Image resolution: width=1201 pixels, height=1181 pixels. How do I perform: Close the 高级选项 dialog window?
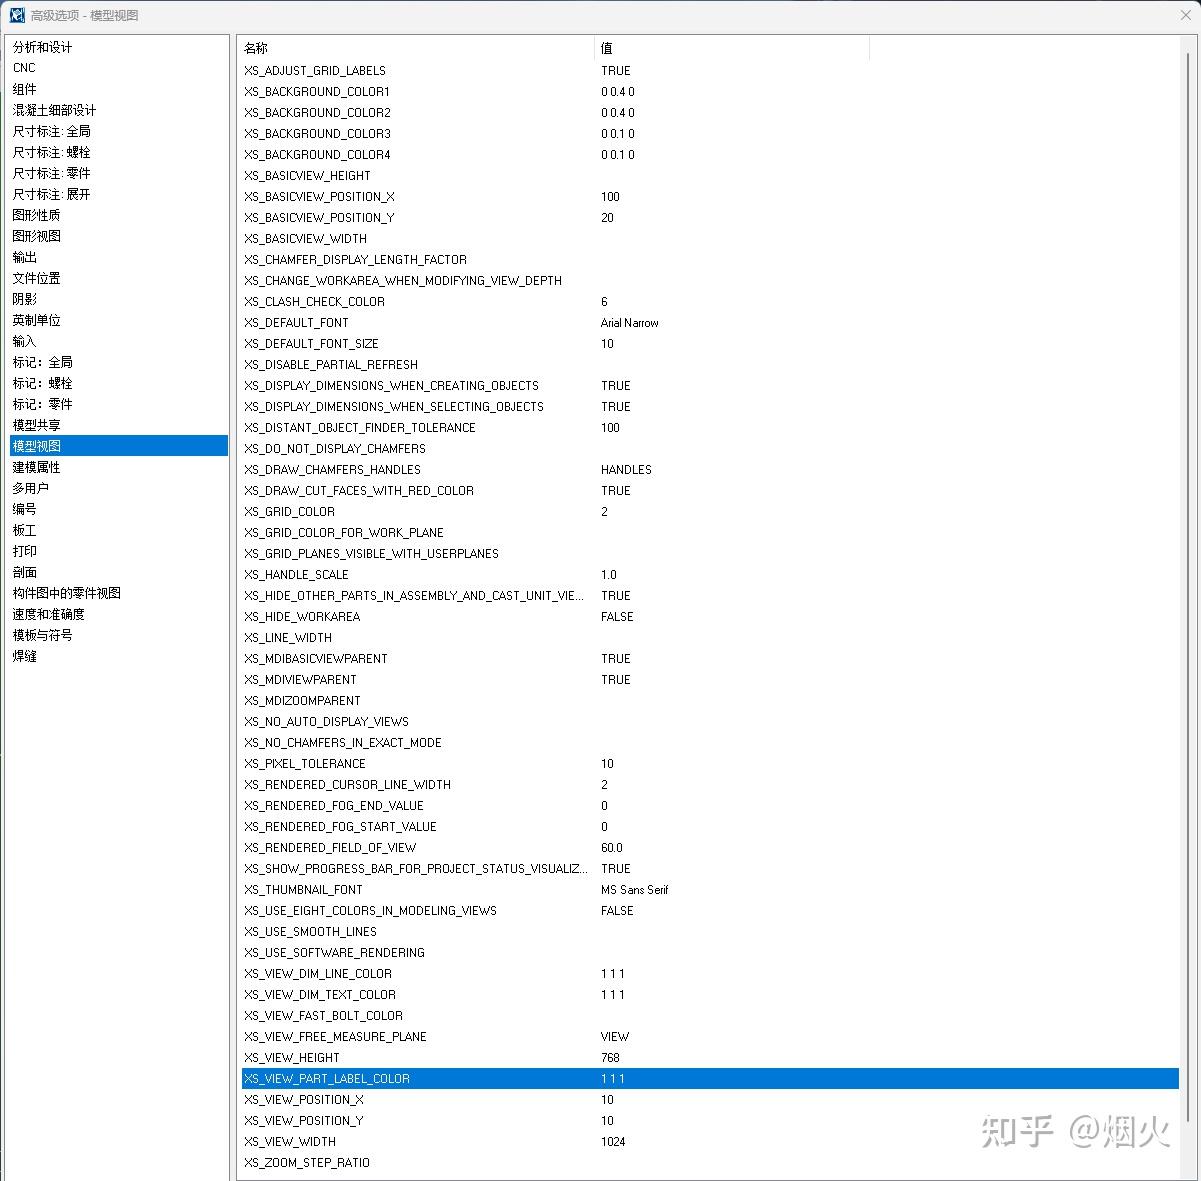1186,15
